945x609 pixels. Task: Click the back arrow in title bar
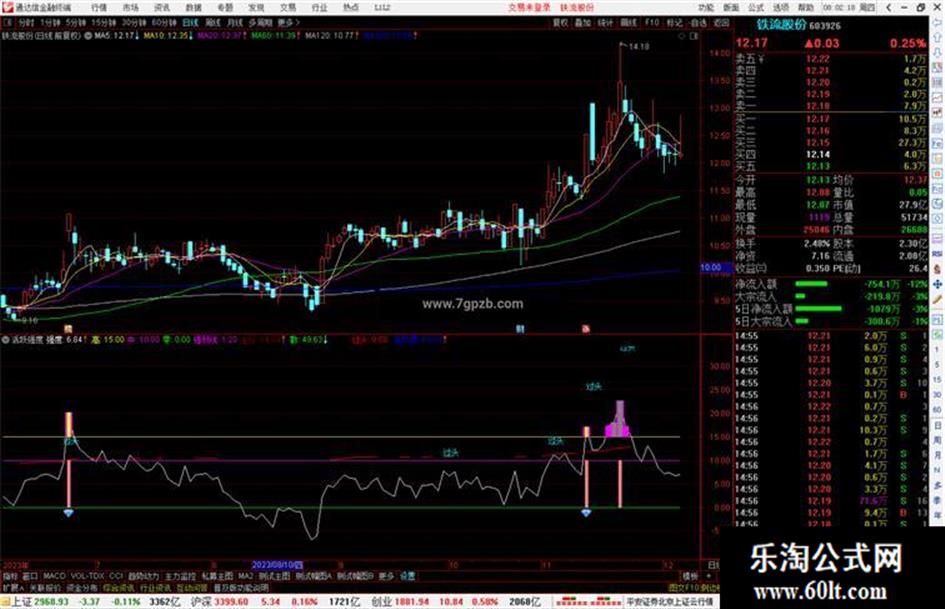pos(889,8)
